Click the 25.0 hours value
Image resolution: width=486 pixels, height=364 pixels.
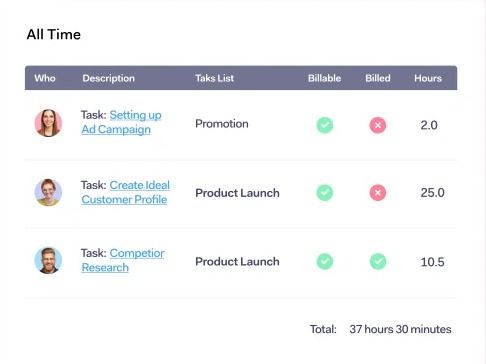pos(432,193)
